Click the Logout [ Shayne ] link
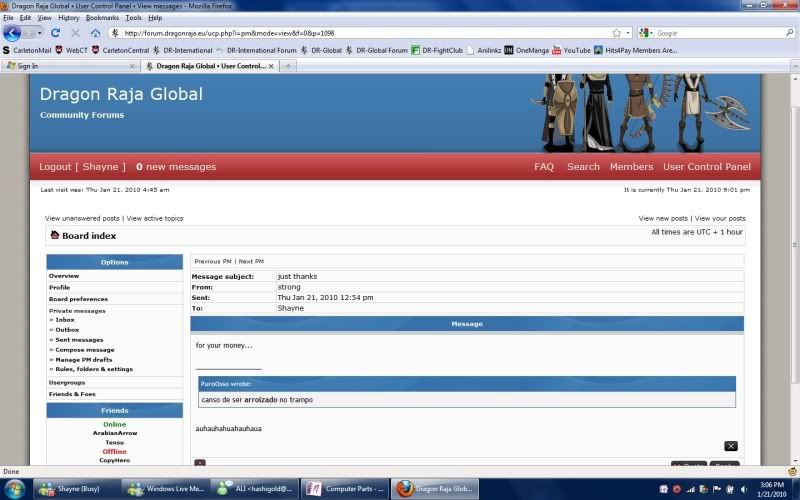This screenshot has width=800, height=500. point(82,167)
